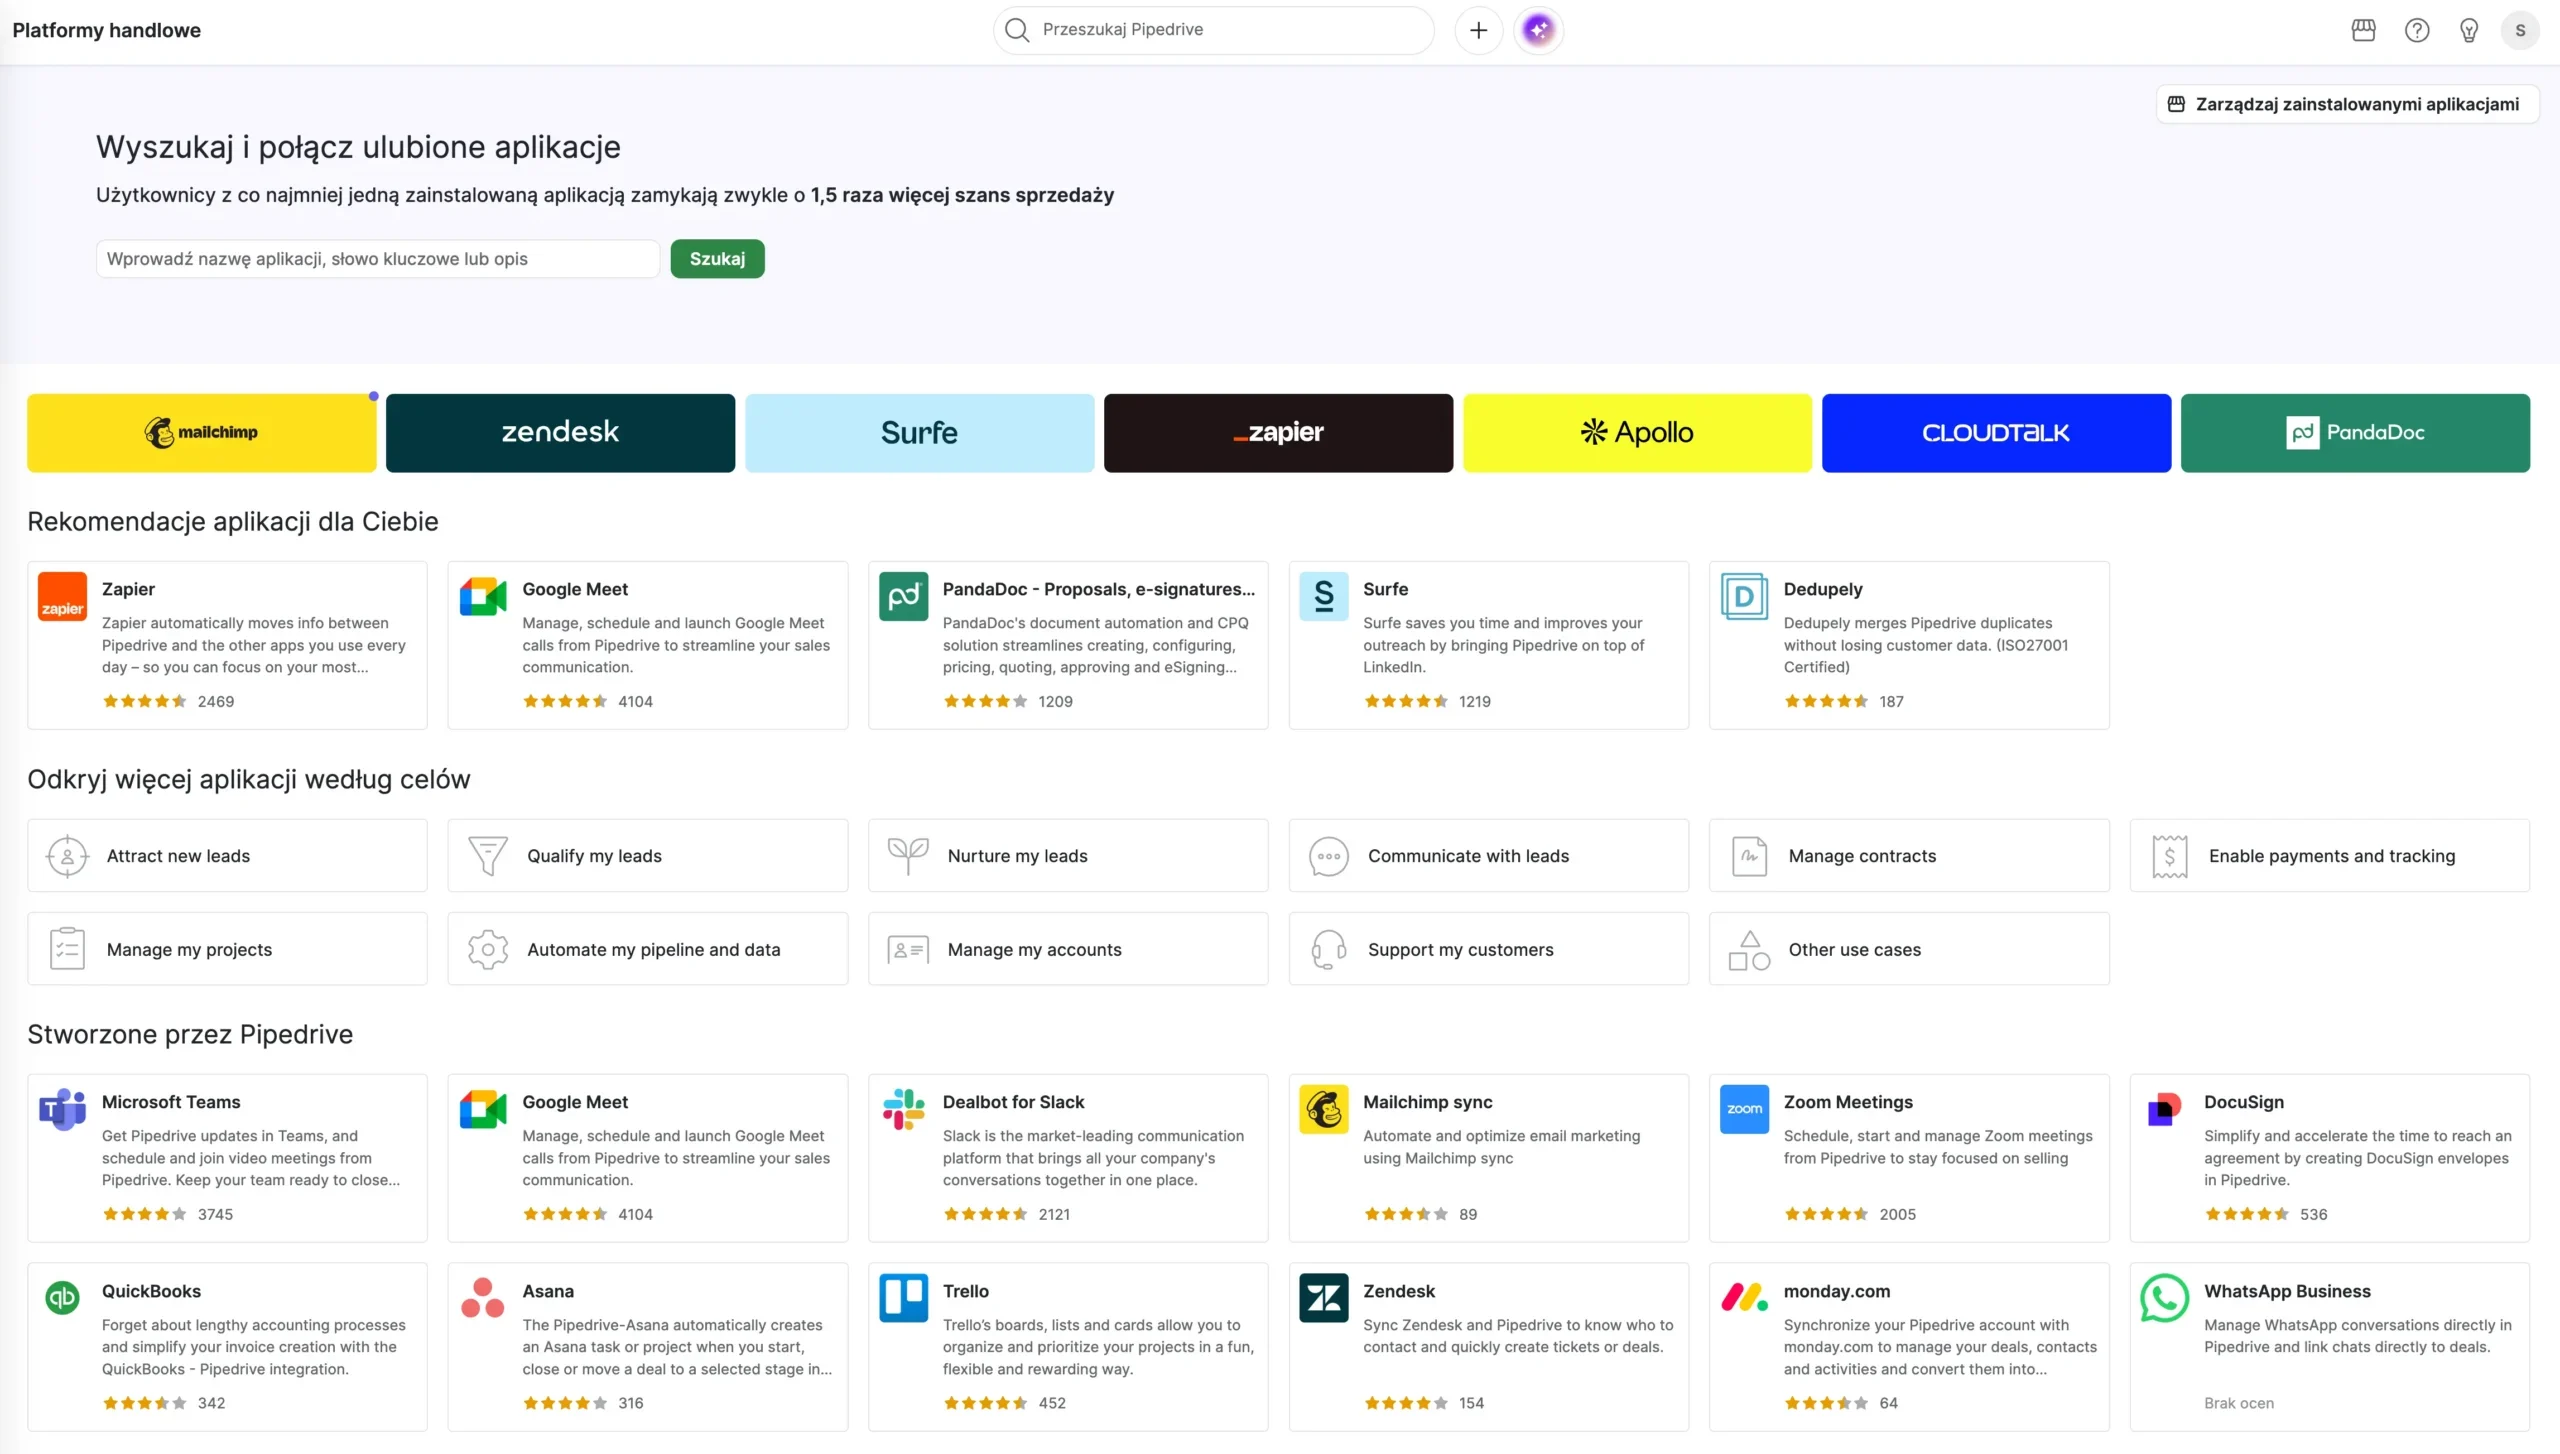Viewport: 2560px width, 1454px height.
Task: Click the Dedupely D app icon
Action: pyautogui.click(x=1745, y=597)
